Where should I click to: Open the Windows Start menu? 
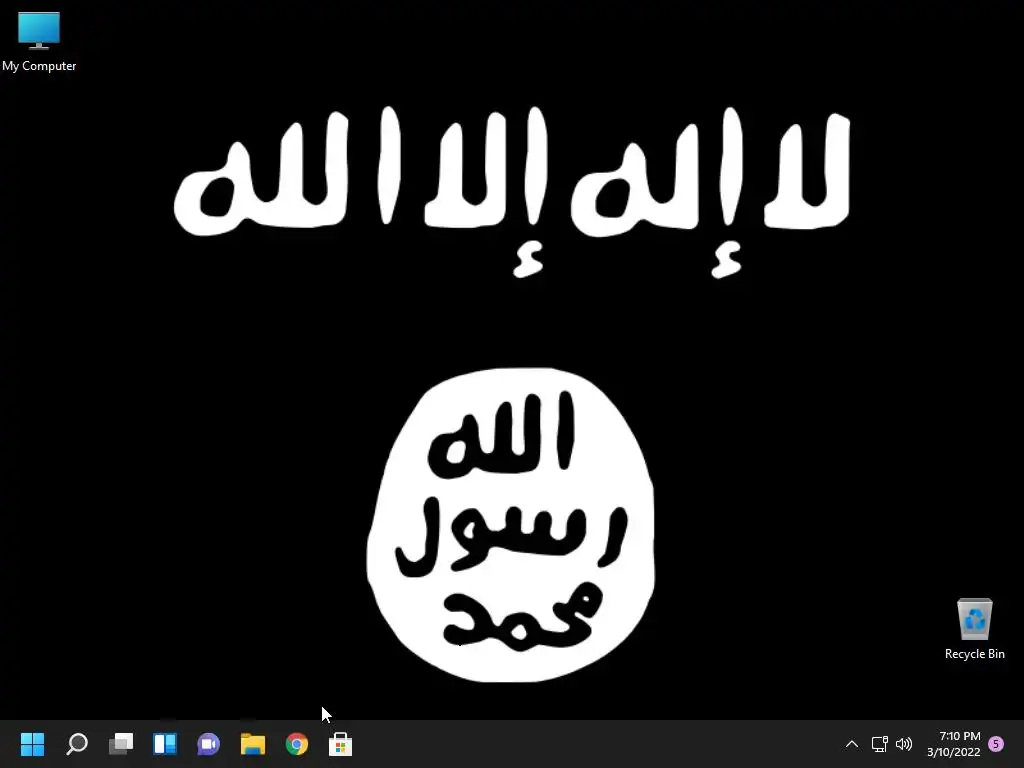coord(32,743)
